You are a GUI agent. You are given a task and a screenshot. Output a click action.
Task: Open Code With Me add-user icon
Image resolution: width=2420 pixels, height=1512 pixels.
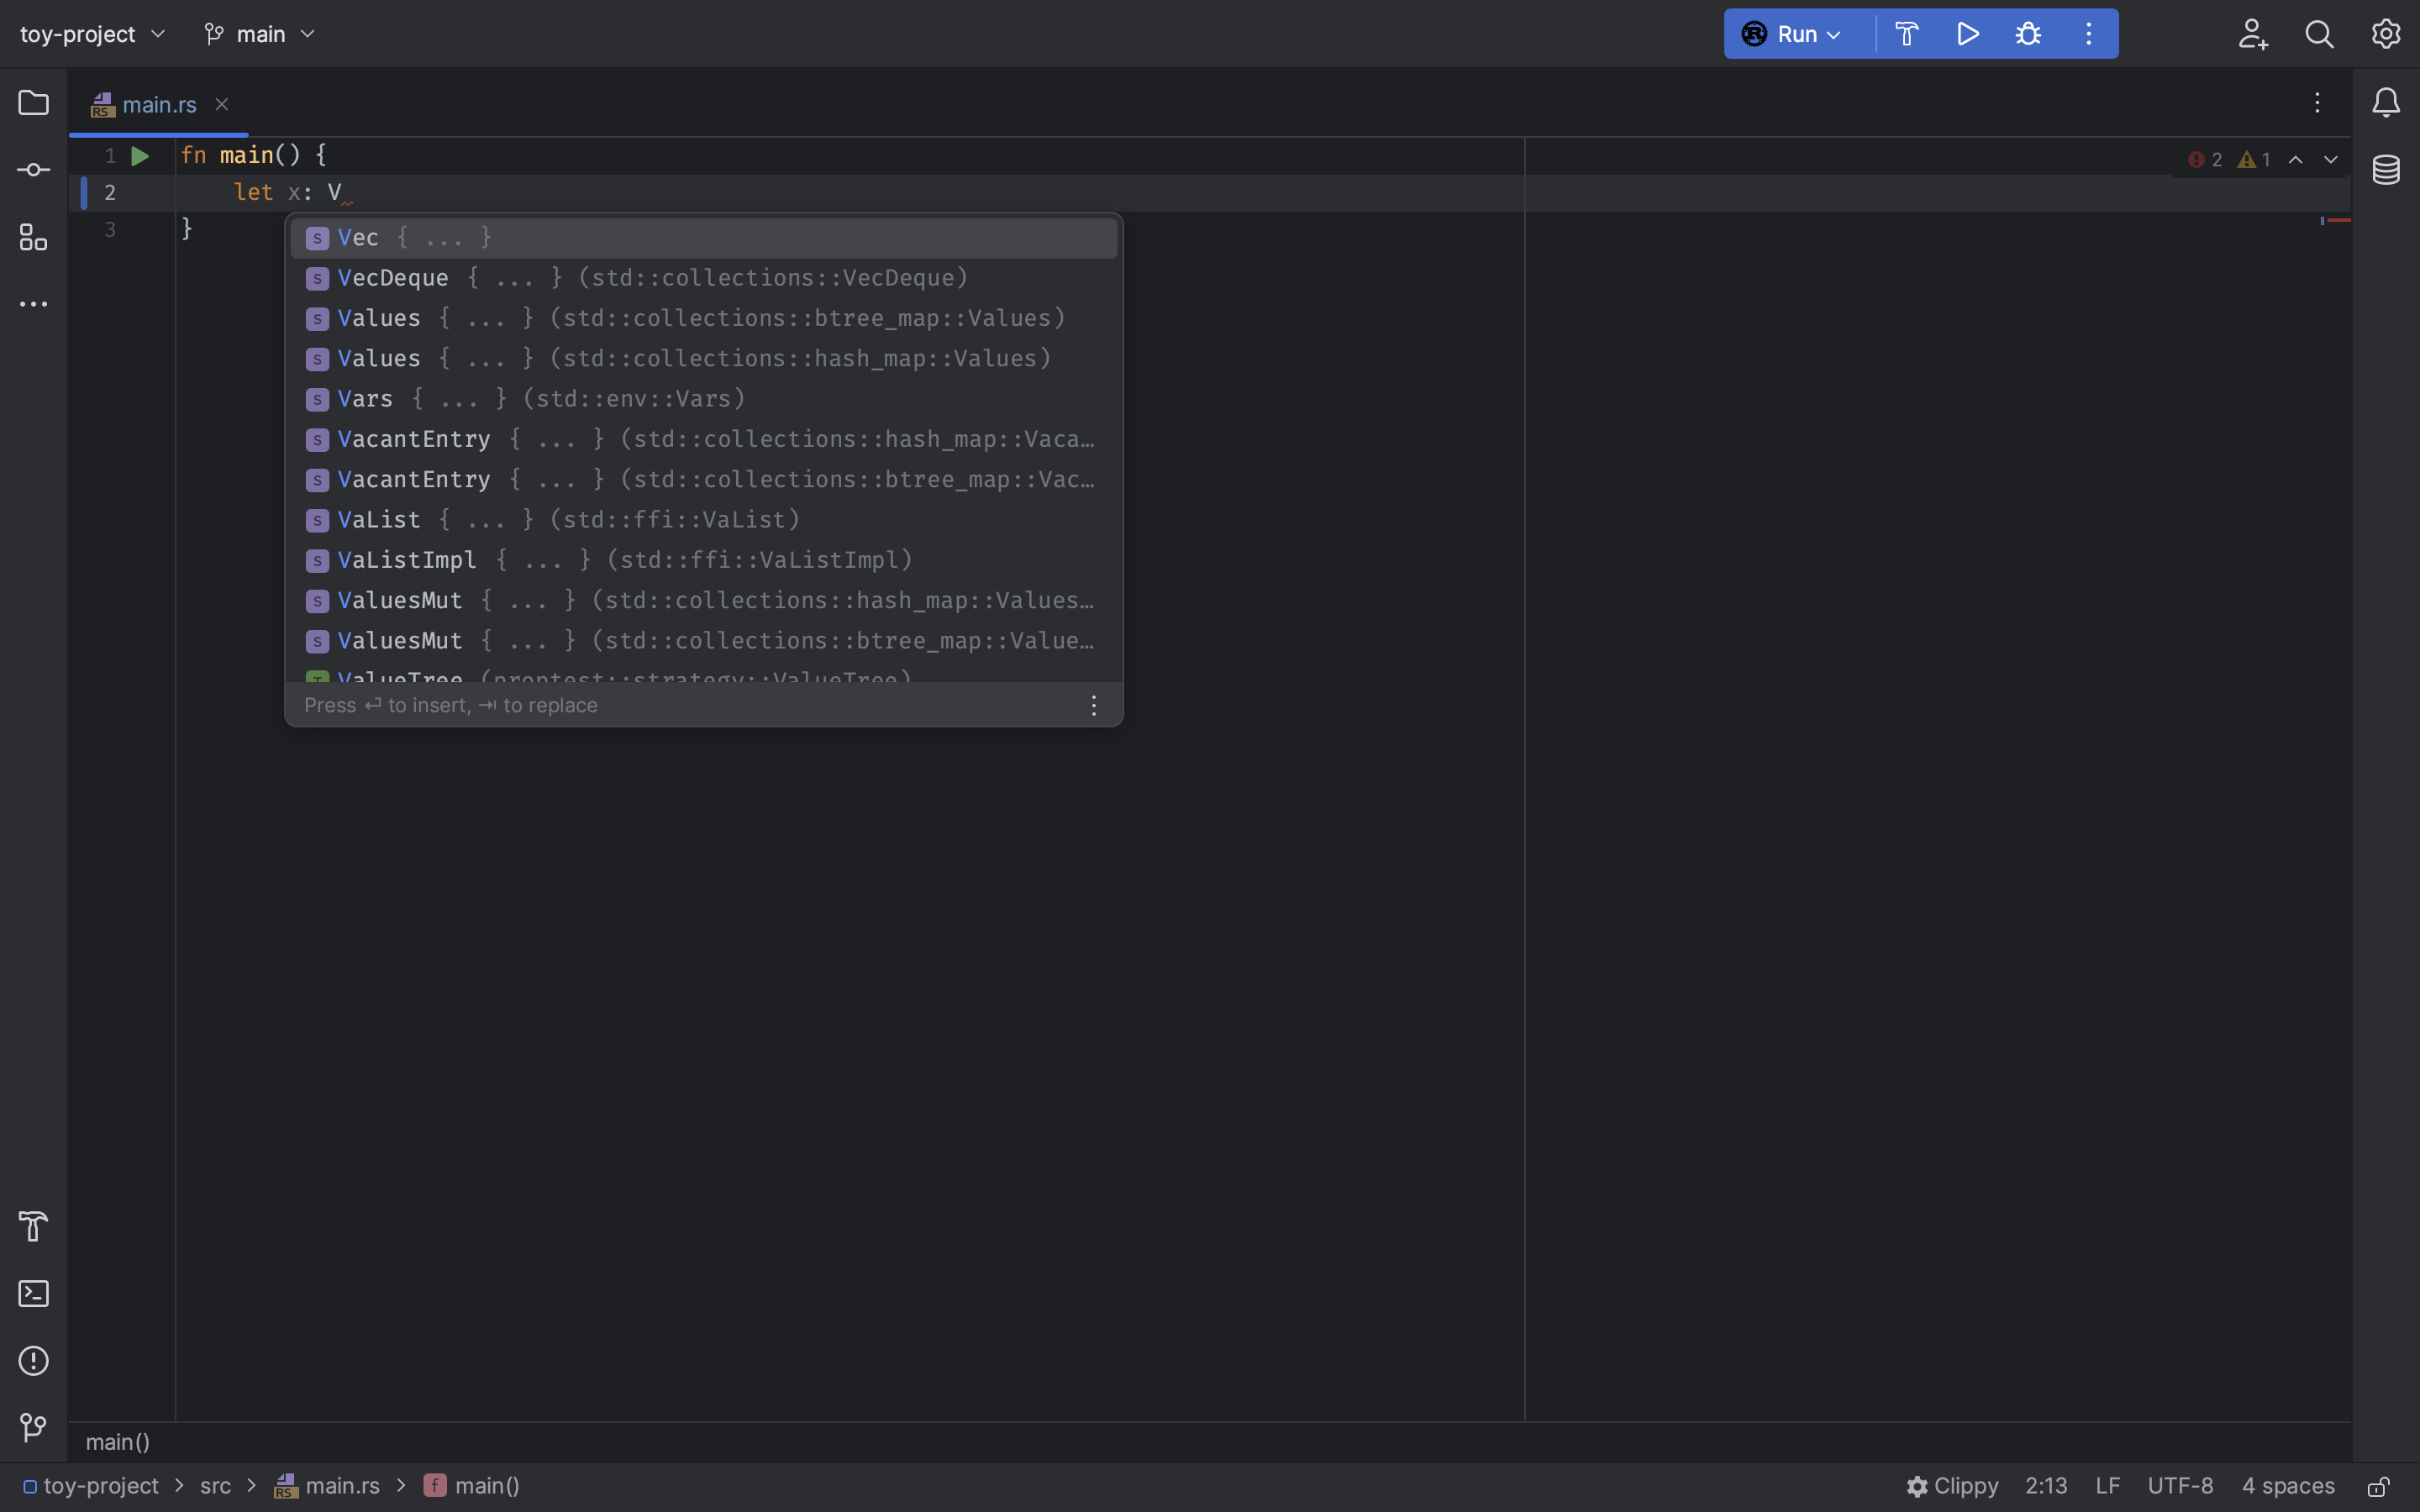pos(2253,34)
